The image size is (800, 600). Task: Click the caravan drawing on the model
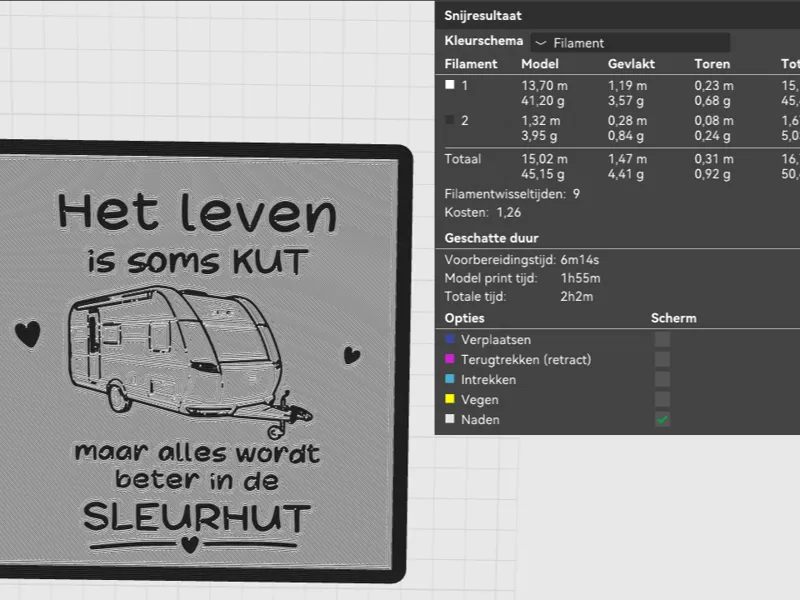point(189,360)
